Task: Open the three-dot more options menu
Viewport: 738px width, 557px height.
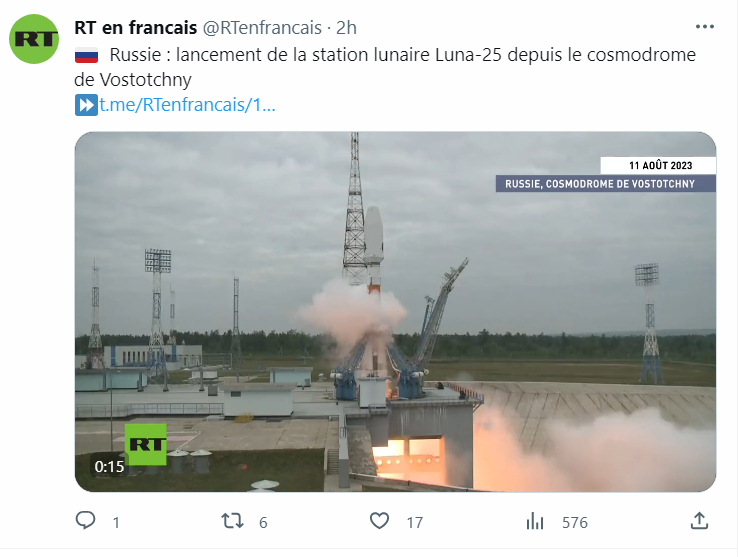Action: click(x=705, y=27)
